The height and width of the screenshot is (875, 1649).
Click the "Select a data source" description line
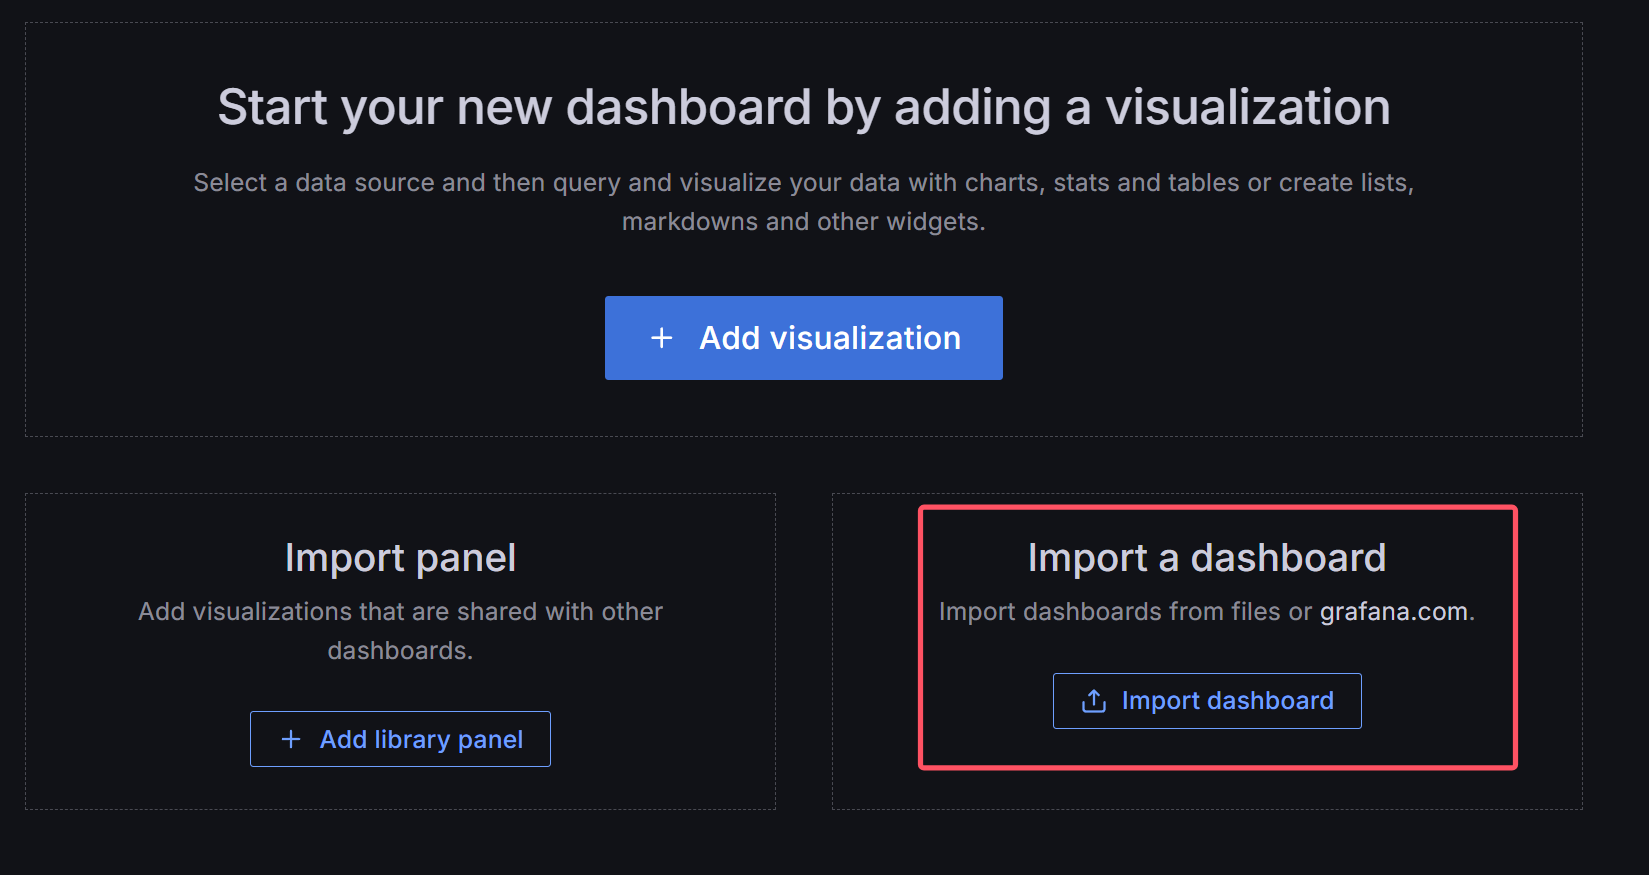(x=803, y=183)
